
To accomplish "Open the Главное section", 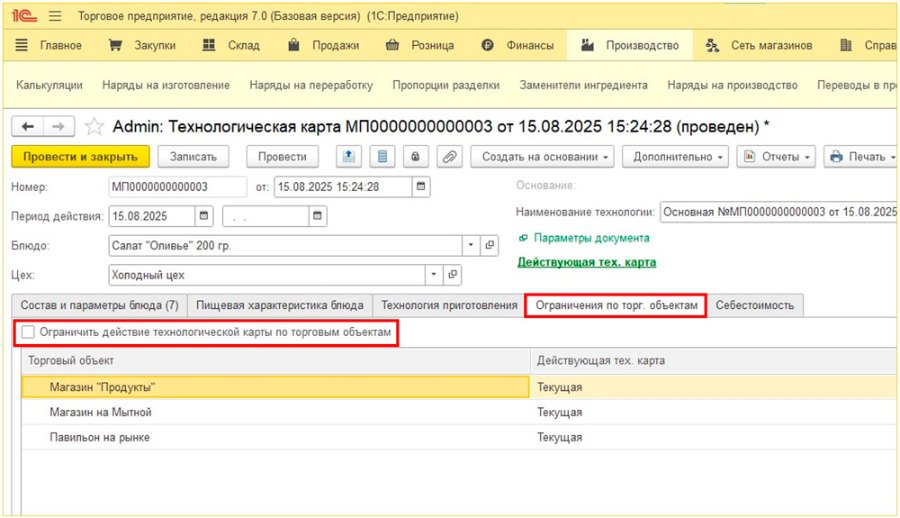I will tap(48, 45).
